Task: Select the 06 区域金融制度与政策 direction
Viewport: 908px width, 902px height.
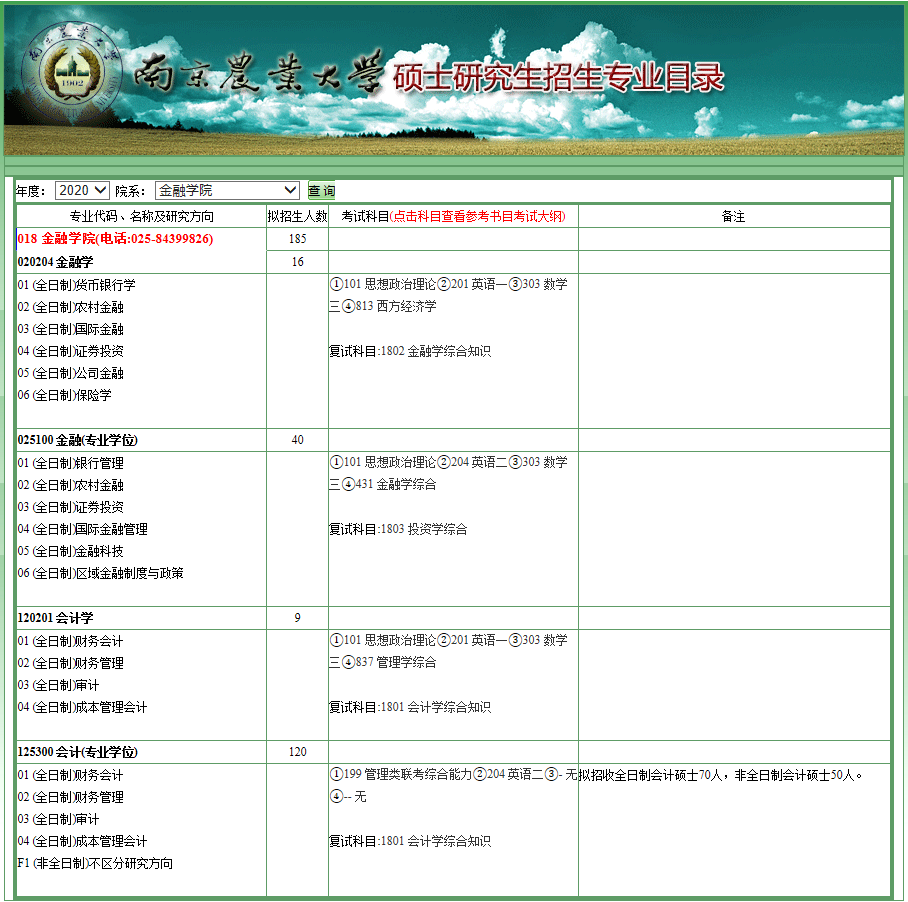Action: tap(101, 573)
